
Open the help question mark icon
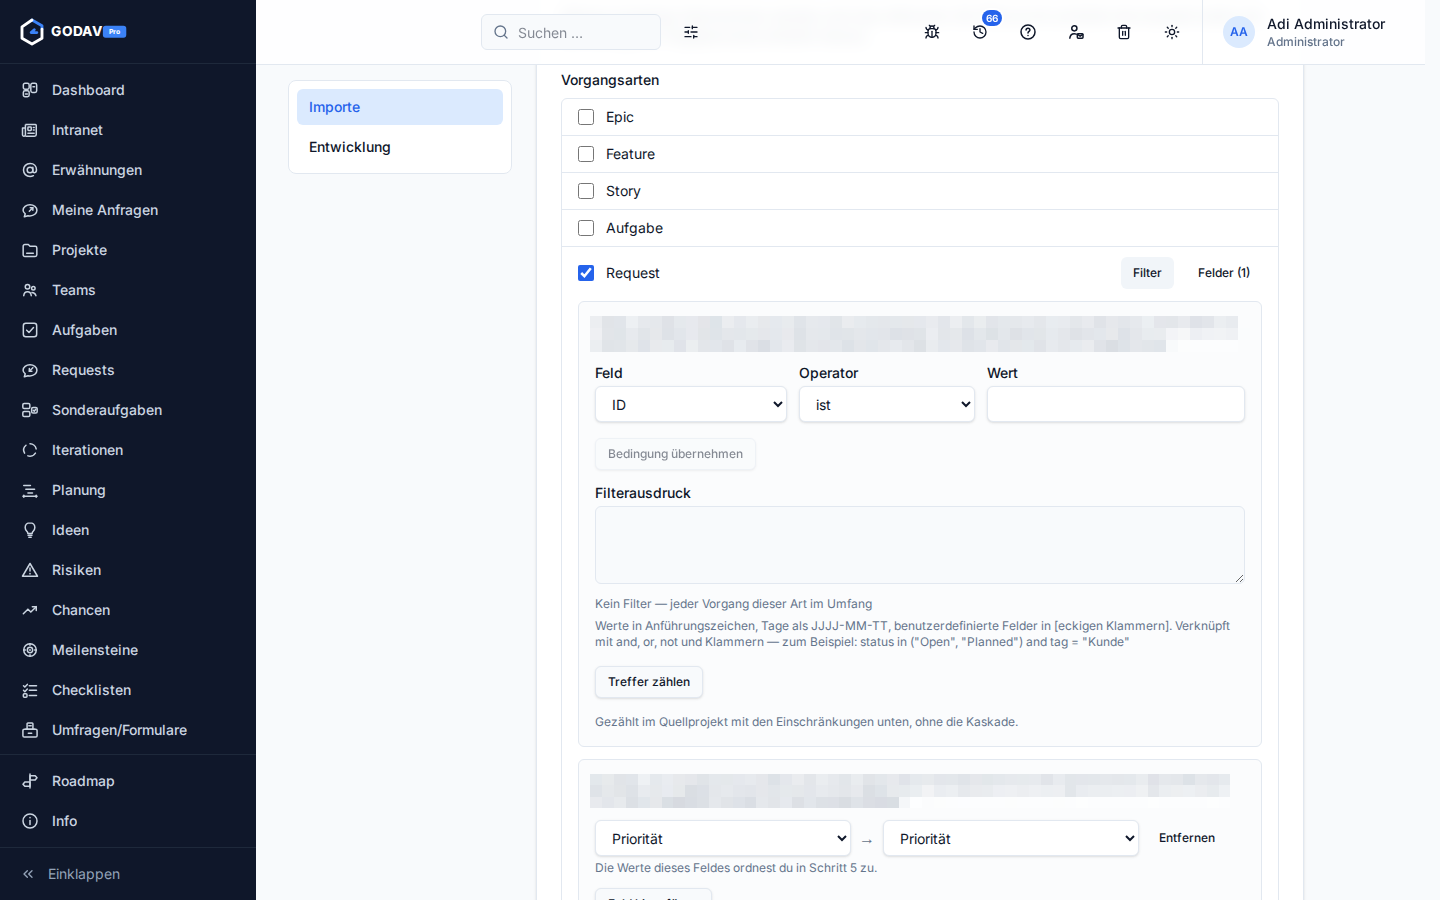[x=1028, y=32]
